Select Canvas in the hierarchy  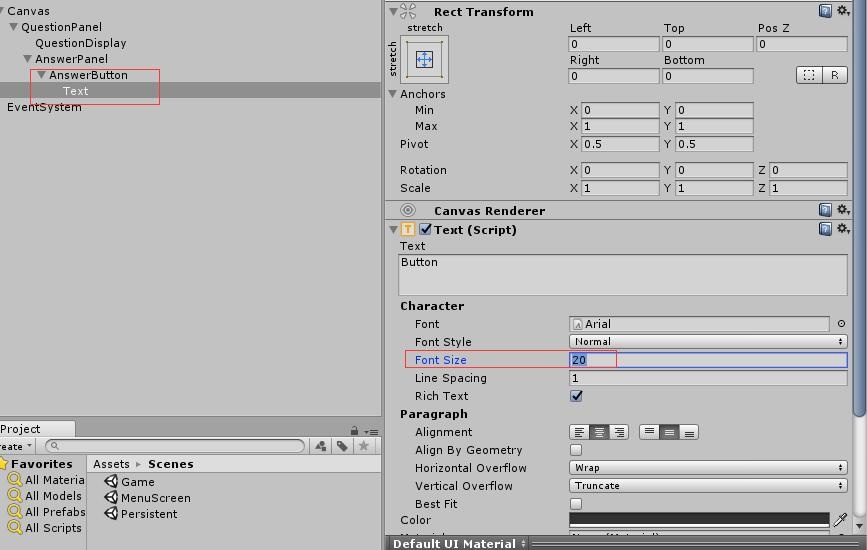pyautogui.click(x=28, y=11)
